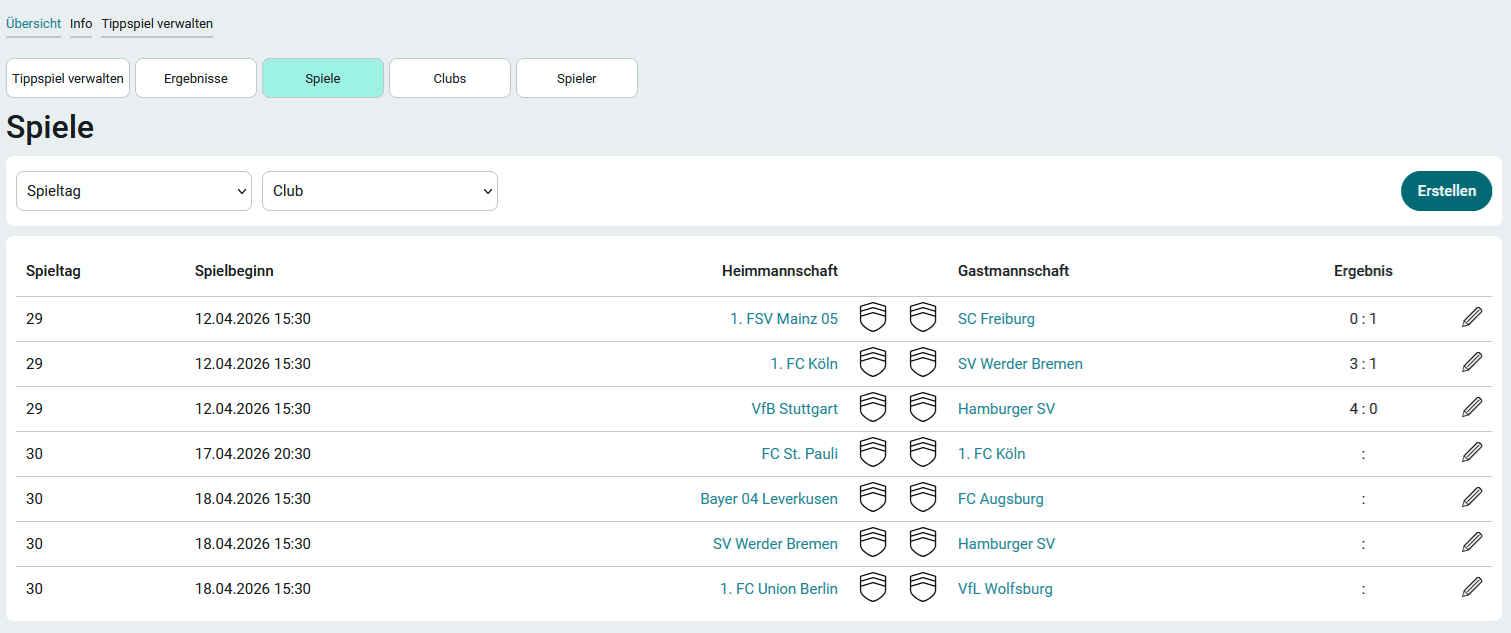Select the Spiele tab
Screen dimensions: 1511x633
pos(323,78)
